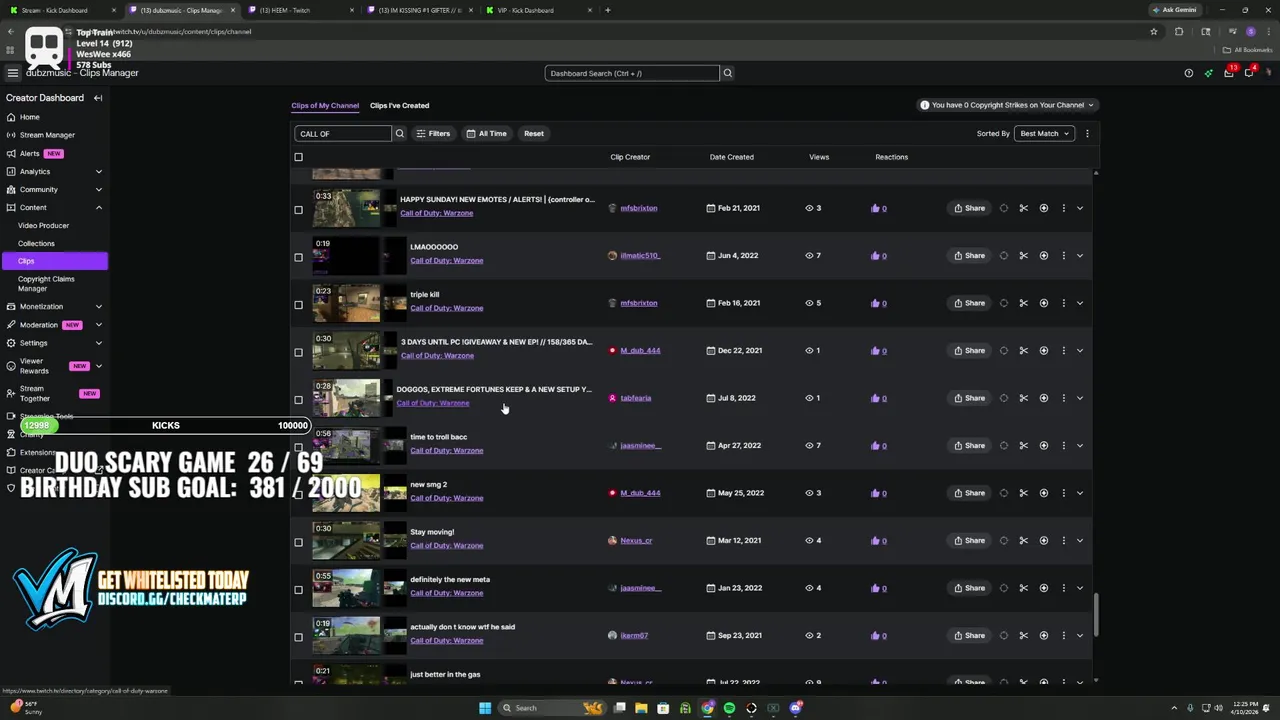Click dashed circle icon for HAPPY SUNDAY clip
The width and height of the screenshot is (1280, 720).
pyautogui.click(x=1004, y=208)
